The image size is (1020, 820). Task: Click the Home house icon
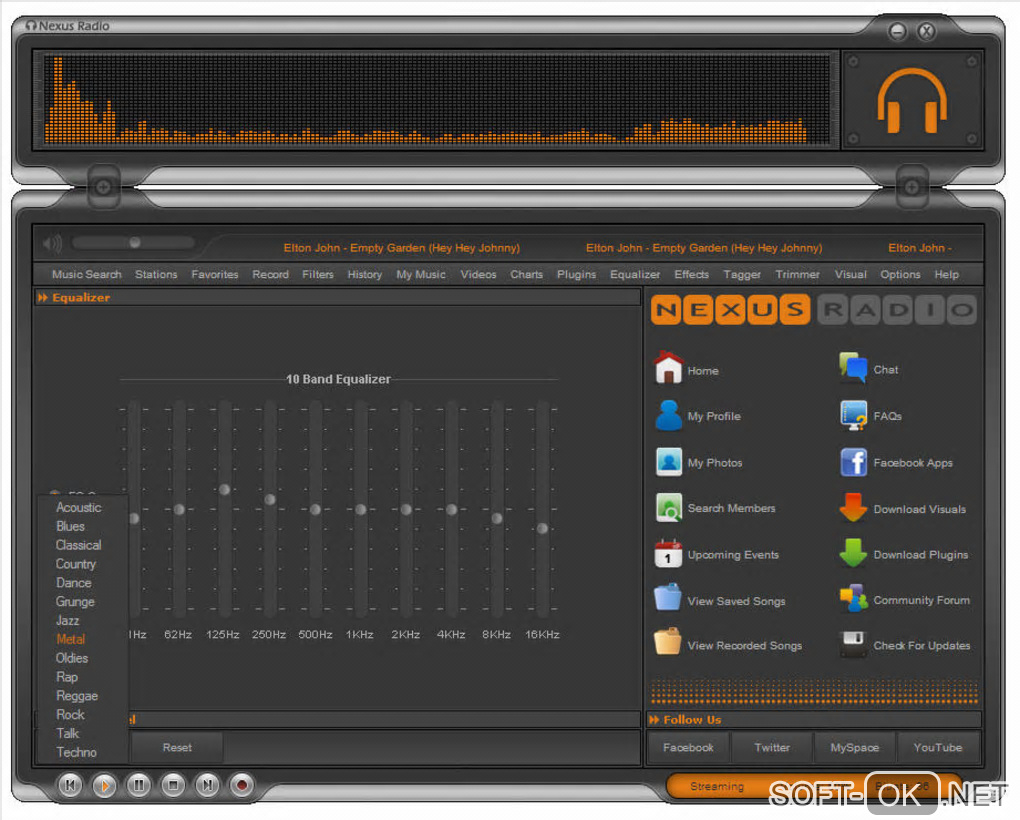click(x=668, y=367)
